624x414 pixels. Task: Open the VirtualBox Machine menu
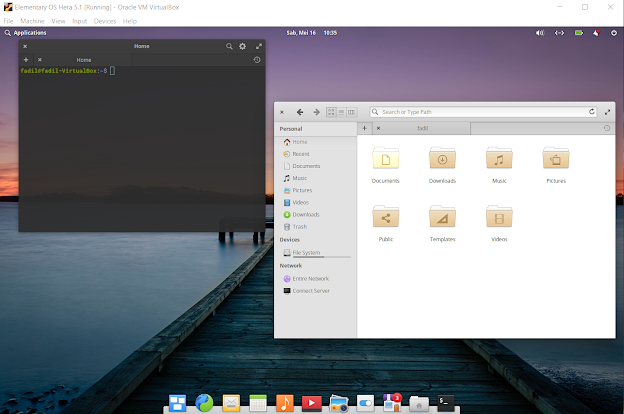click(x=32, y=21)
